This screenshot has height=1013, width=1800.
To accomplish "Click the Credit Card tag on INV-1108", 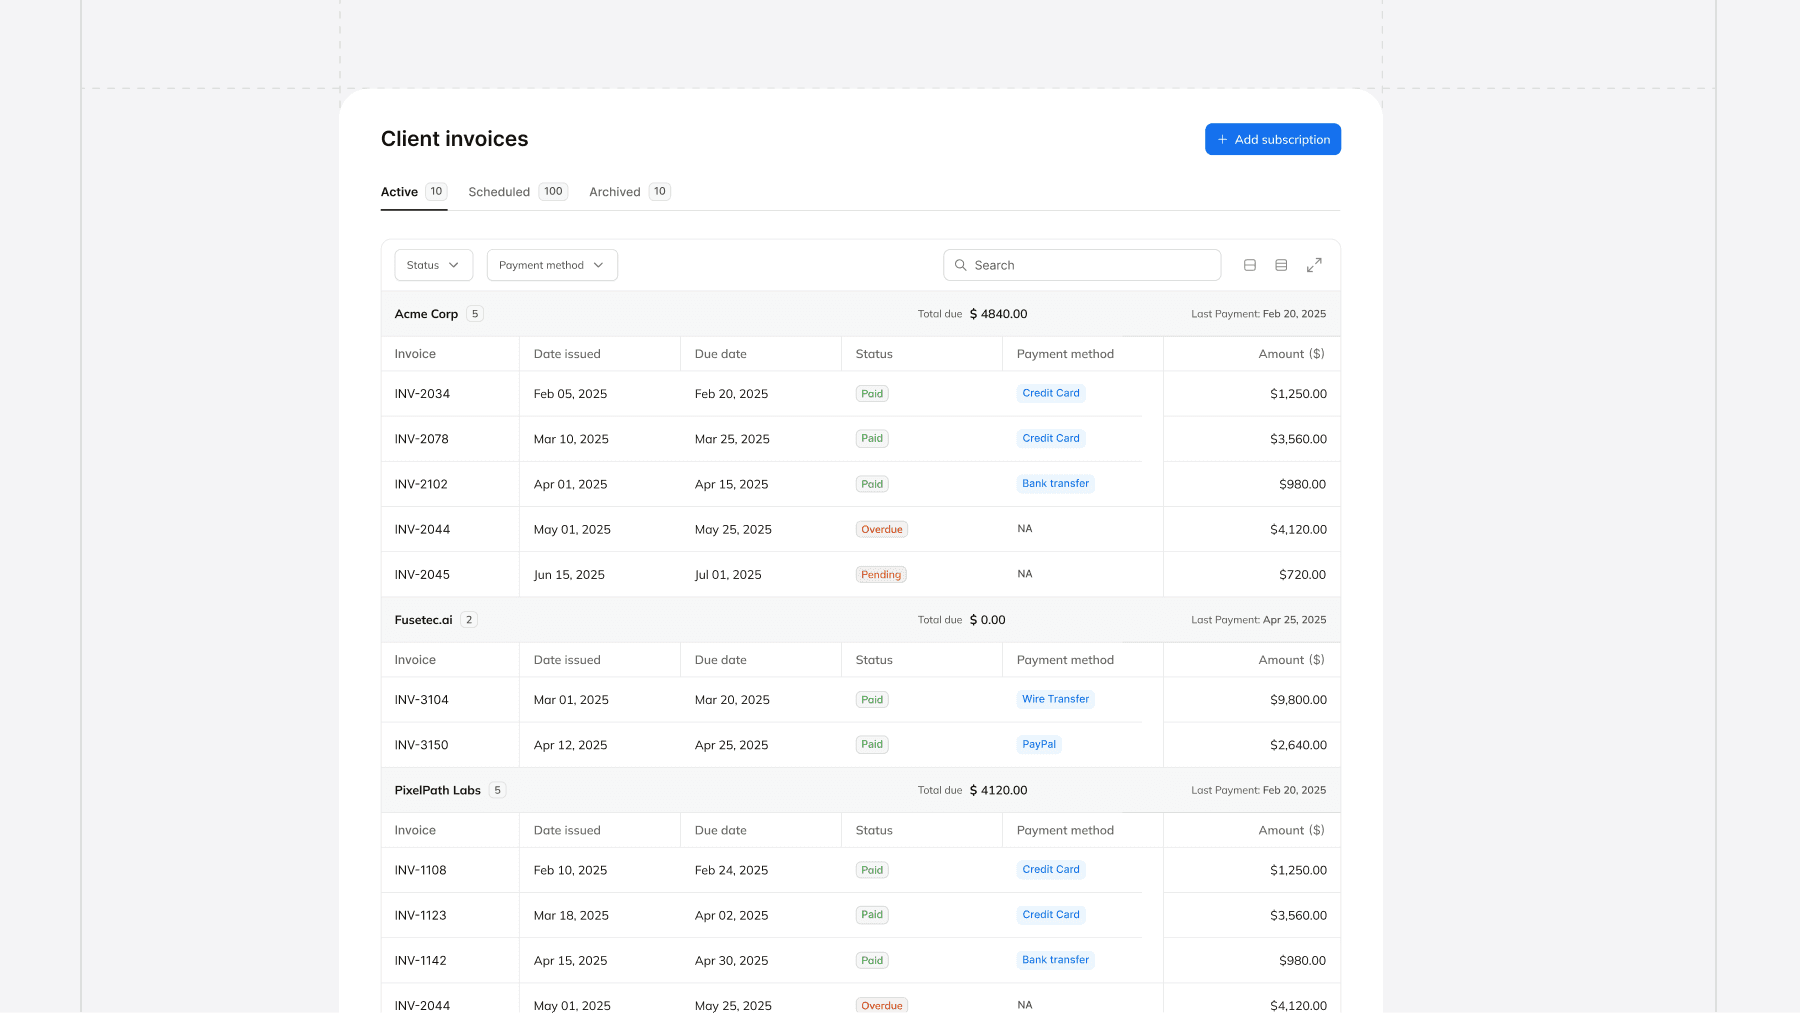I will tap(1051, 869).
